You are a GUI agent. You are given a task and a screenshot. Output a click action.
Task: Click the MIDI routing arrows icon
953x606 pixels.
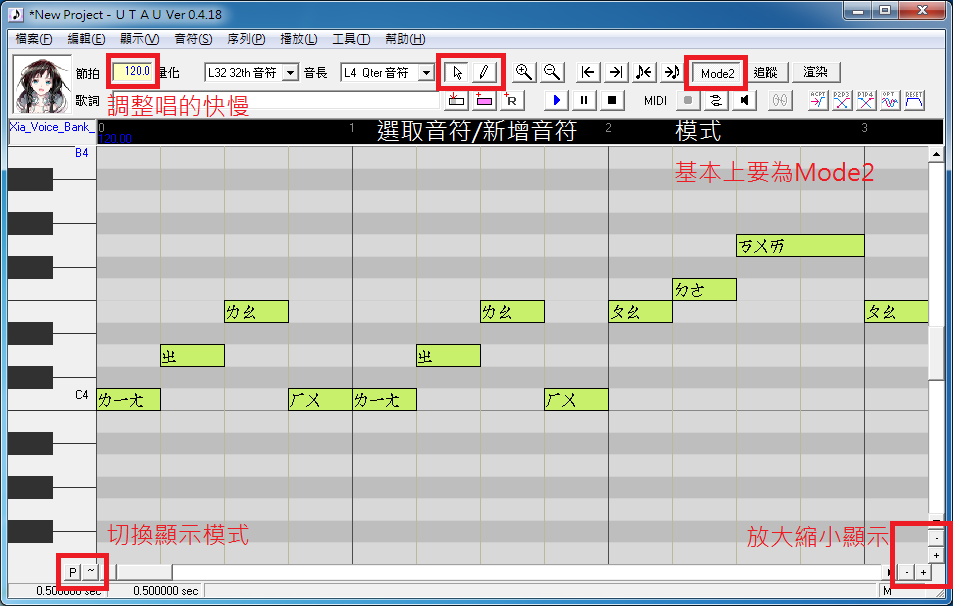pyautogui.click(x=716, y=100)
